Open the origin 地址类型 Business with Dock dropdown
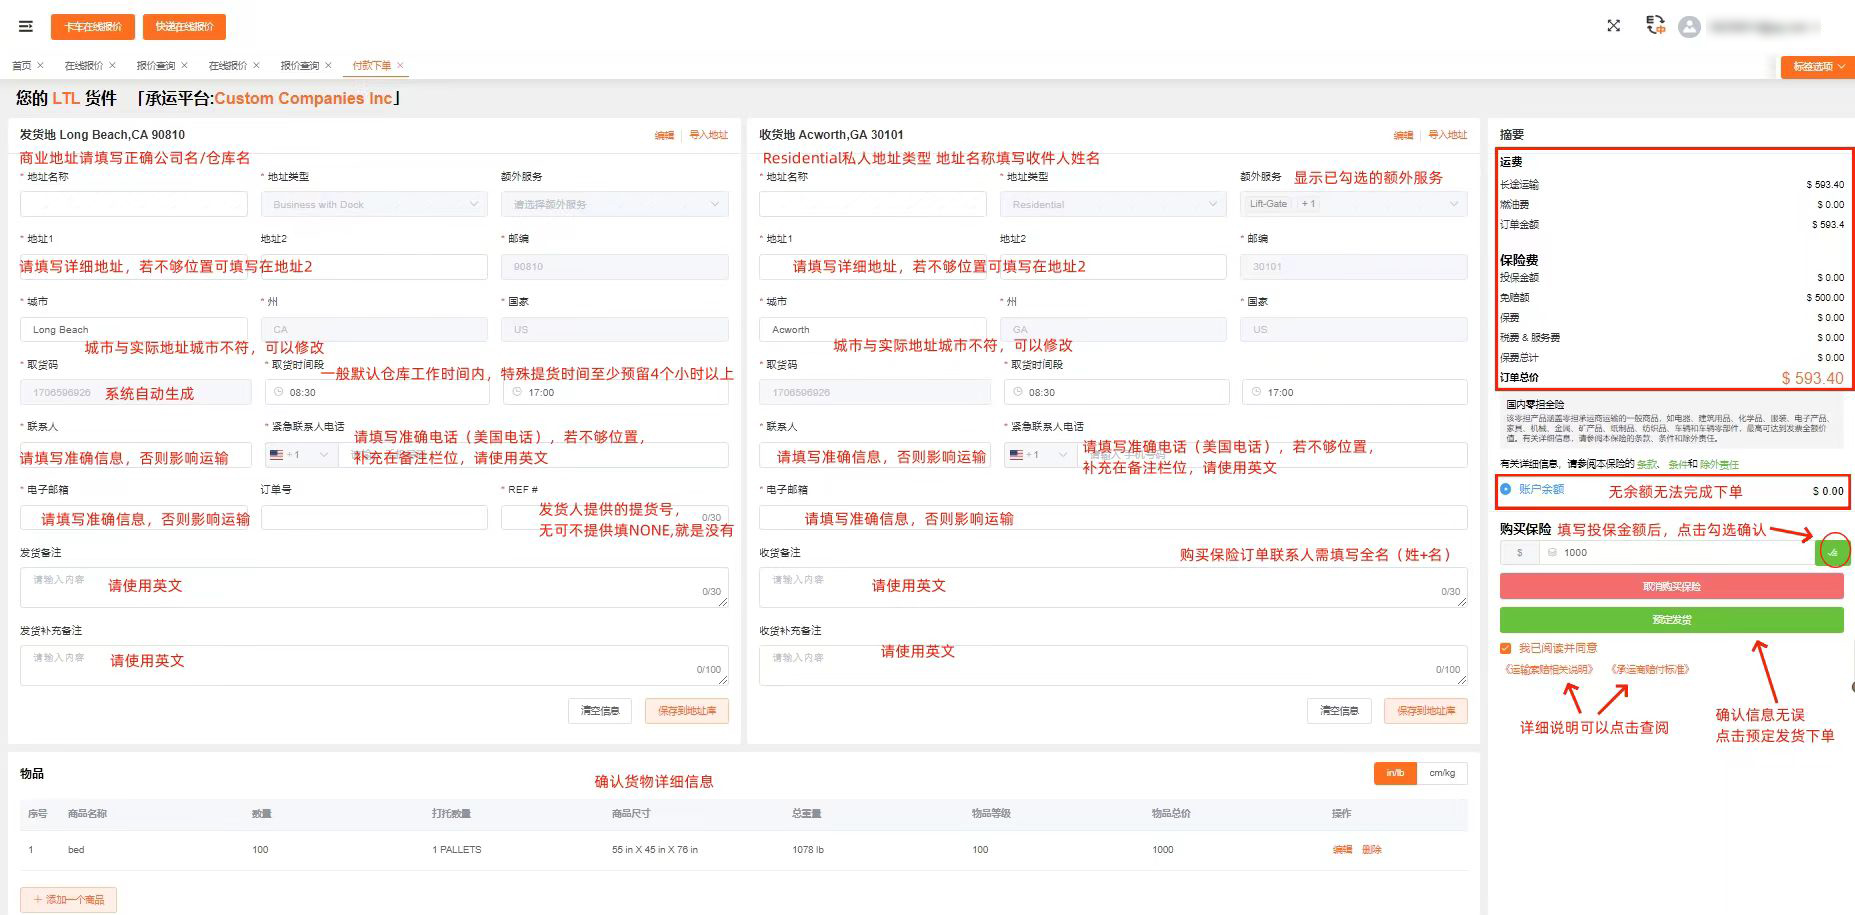 (373, 204)
